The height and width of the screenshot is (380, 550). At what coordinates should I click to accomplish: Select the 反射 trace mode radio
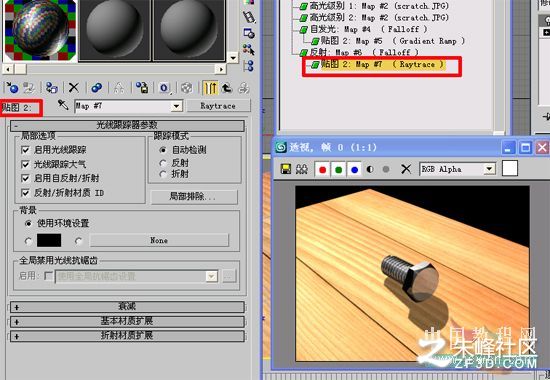pos(163,163)
